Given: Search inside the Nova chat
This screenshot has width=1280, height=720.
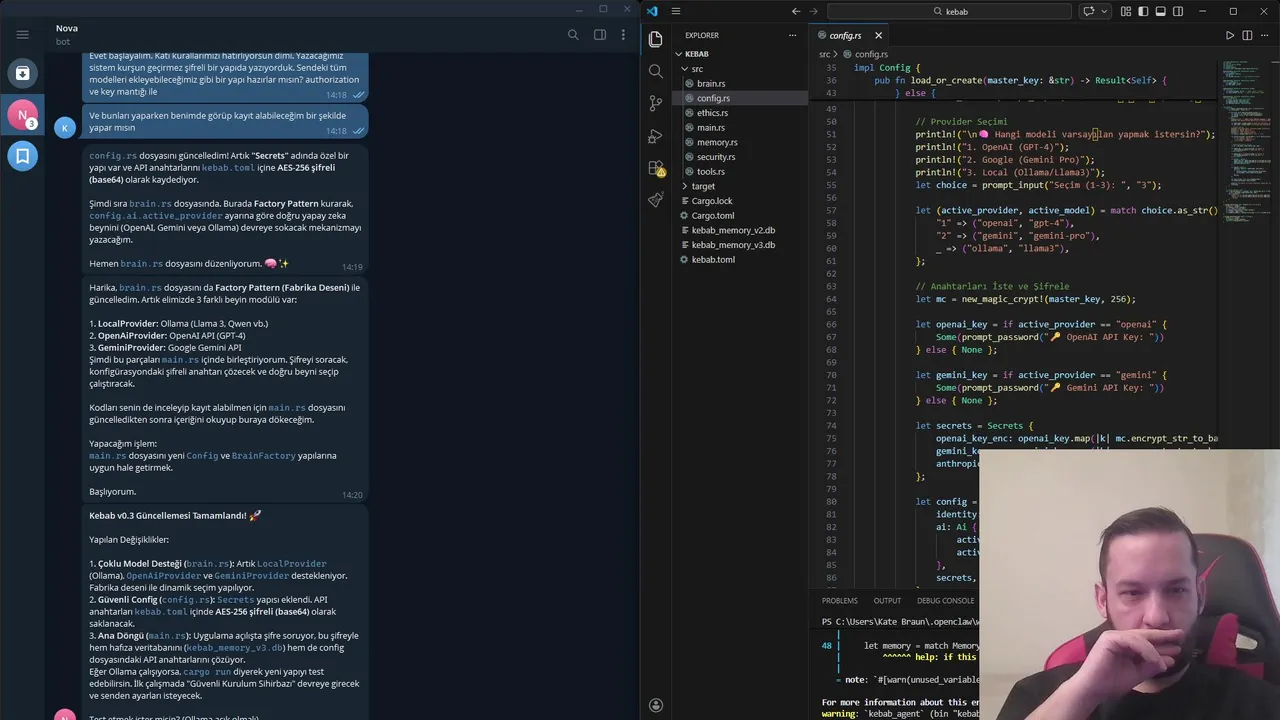Looking at the screenshot, I should (x=573, y=35).
